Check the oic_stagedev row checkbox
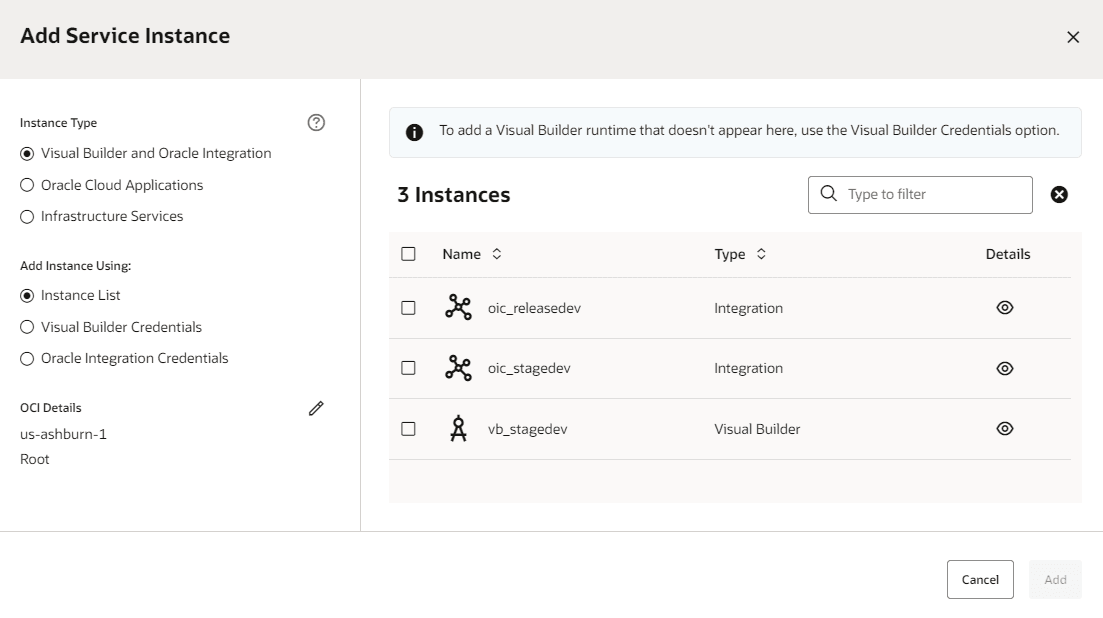The image size is (1103, 618). coord(408,368)
